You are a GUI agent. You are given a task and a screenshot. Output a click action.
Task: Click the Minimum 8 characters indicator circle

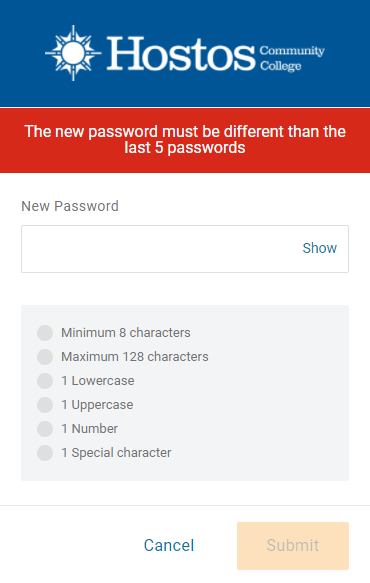[x=45, y=333]
